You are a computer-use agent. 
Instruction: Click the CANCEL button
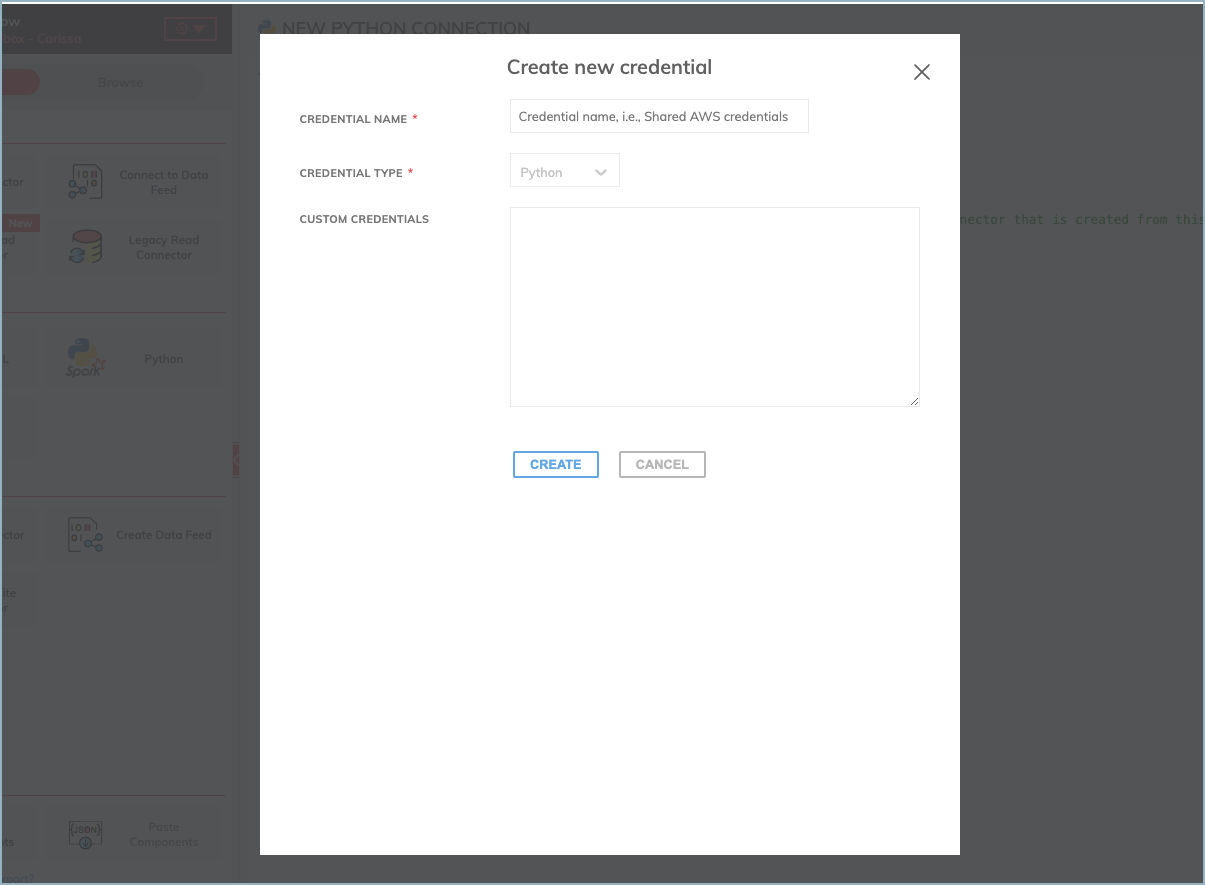click(662, 464)
